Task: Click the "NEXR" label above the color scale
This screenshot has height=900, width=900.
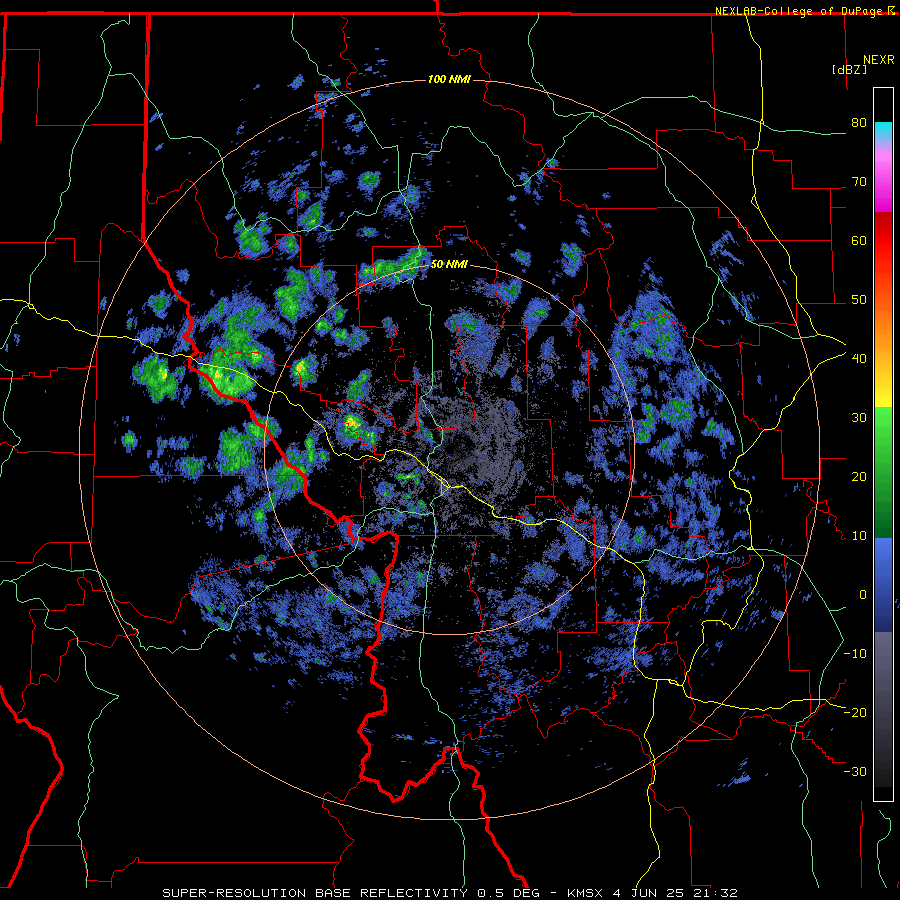Action: [x=879, y=60]
